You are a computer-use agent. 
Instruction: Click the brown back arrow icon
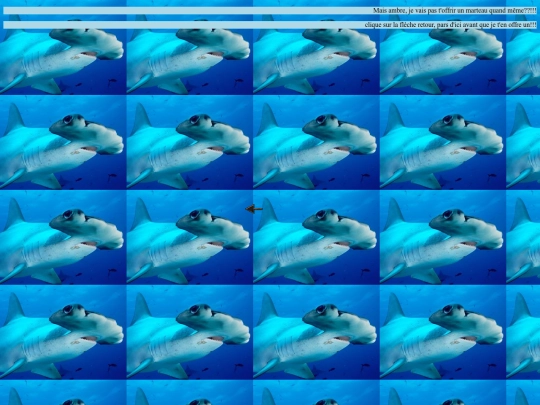254,209
